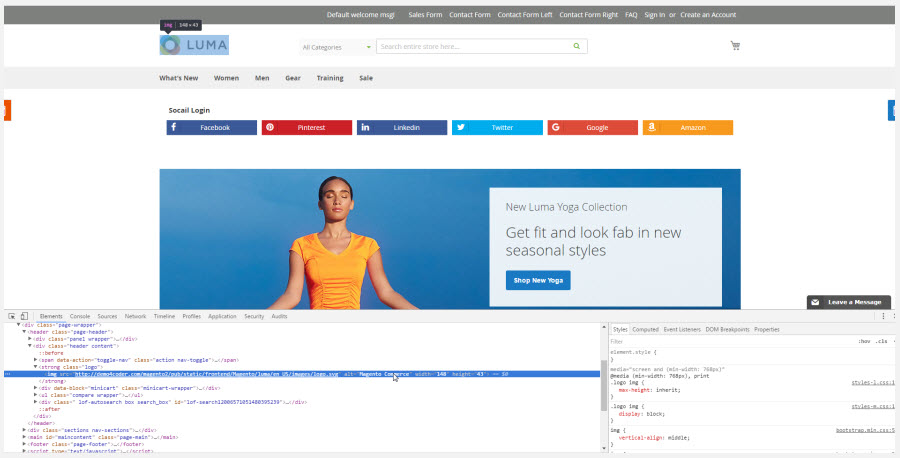Log in with the Amazon button
The width and height of the screenshot is (900, 458).
pos(688,127)
